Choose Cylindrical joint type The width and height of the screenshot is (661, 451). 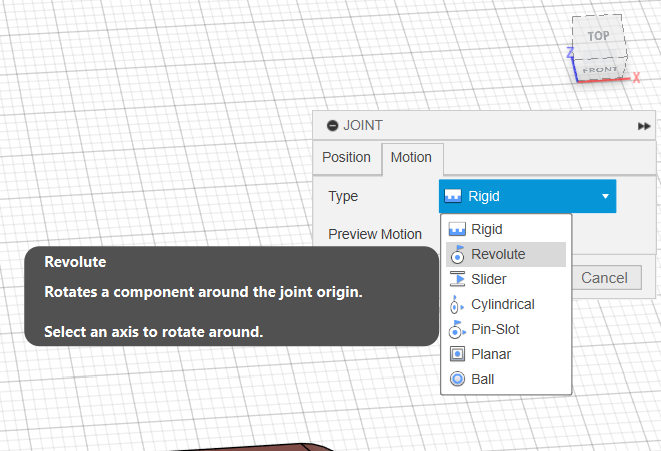(506, 304)
